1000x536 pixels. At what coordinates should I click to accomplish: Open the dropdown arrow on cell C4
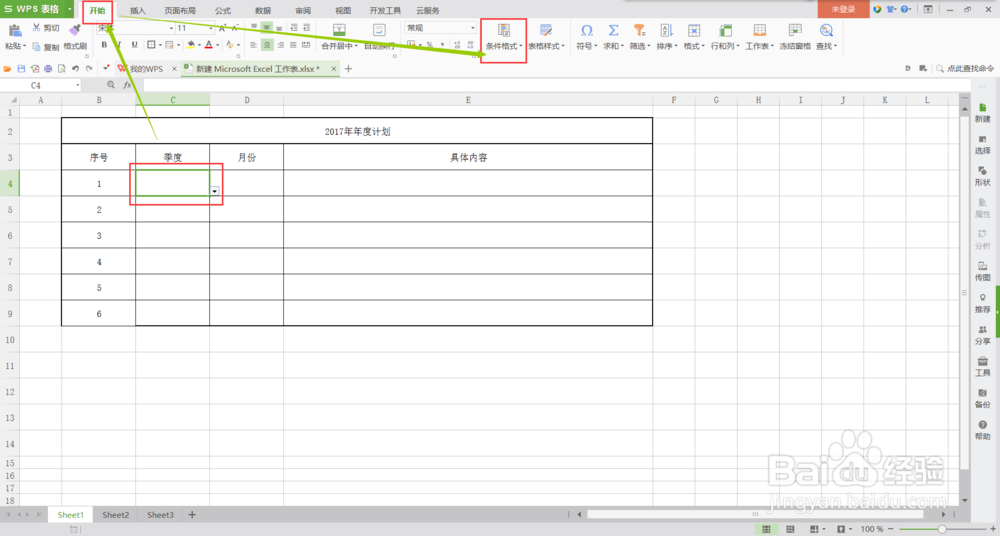tap(215, 191)
